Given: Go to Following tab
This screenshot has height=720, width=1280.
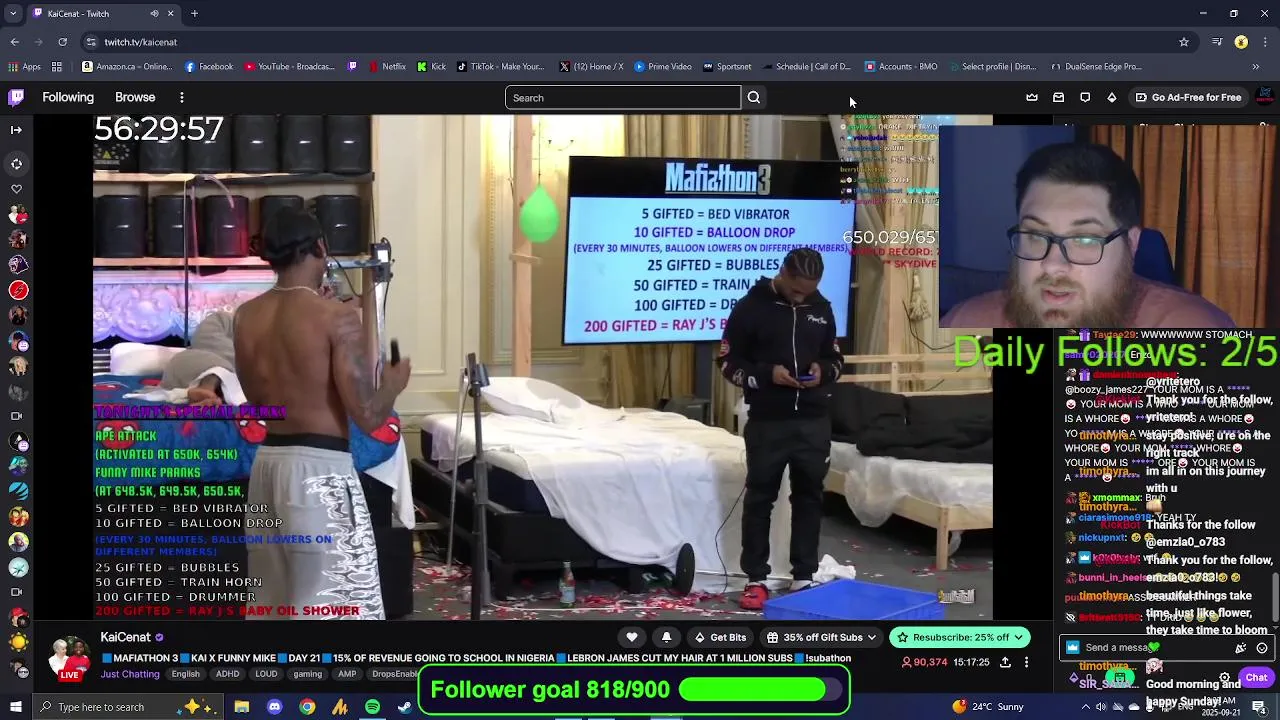Looking at the screenshot, I should click(68, 97).
